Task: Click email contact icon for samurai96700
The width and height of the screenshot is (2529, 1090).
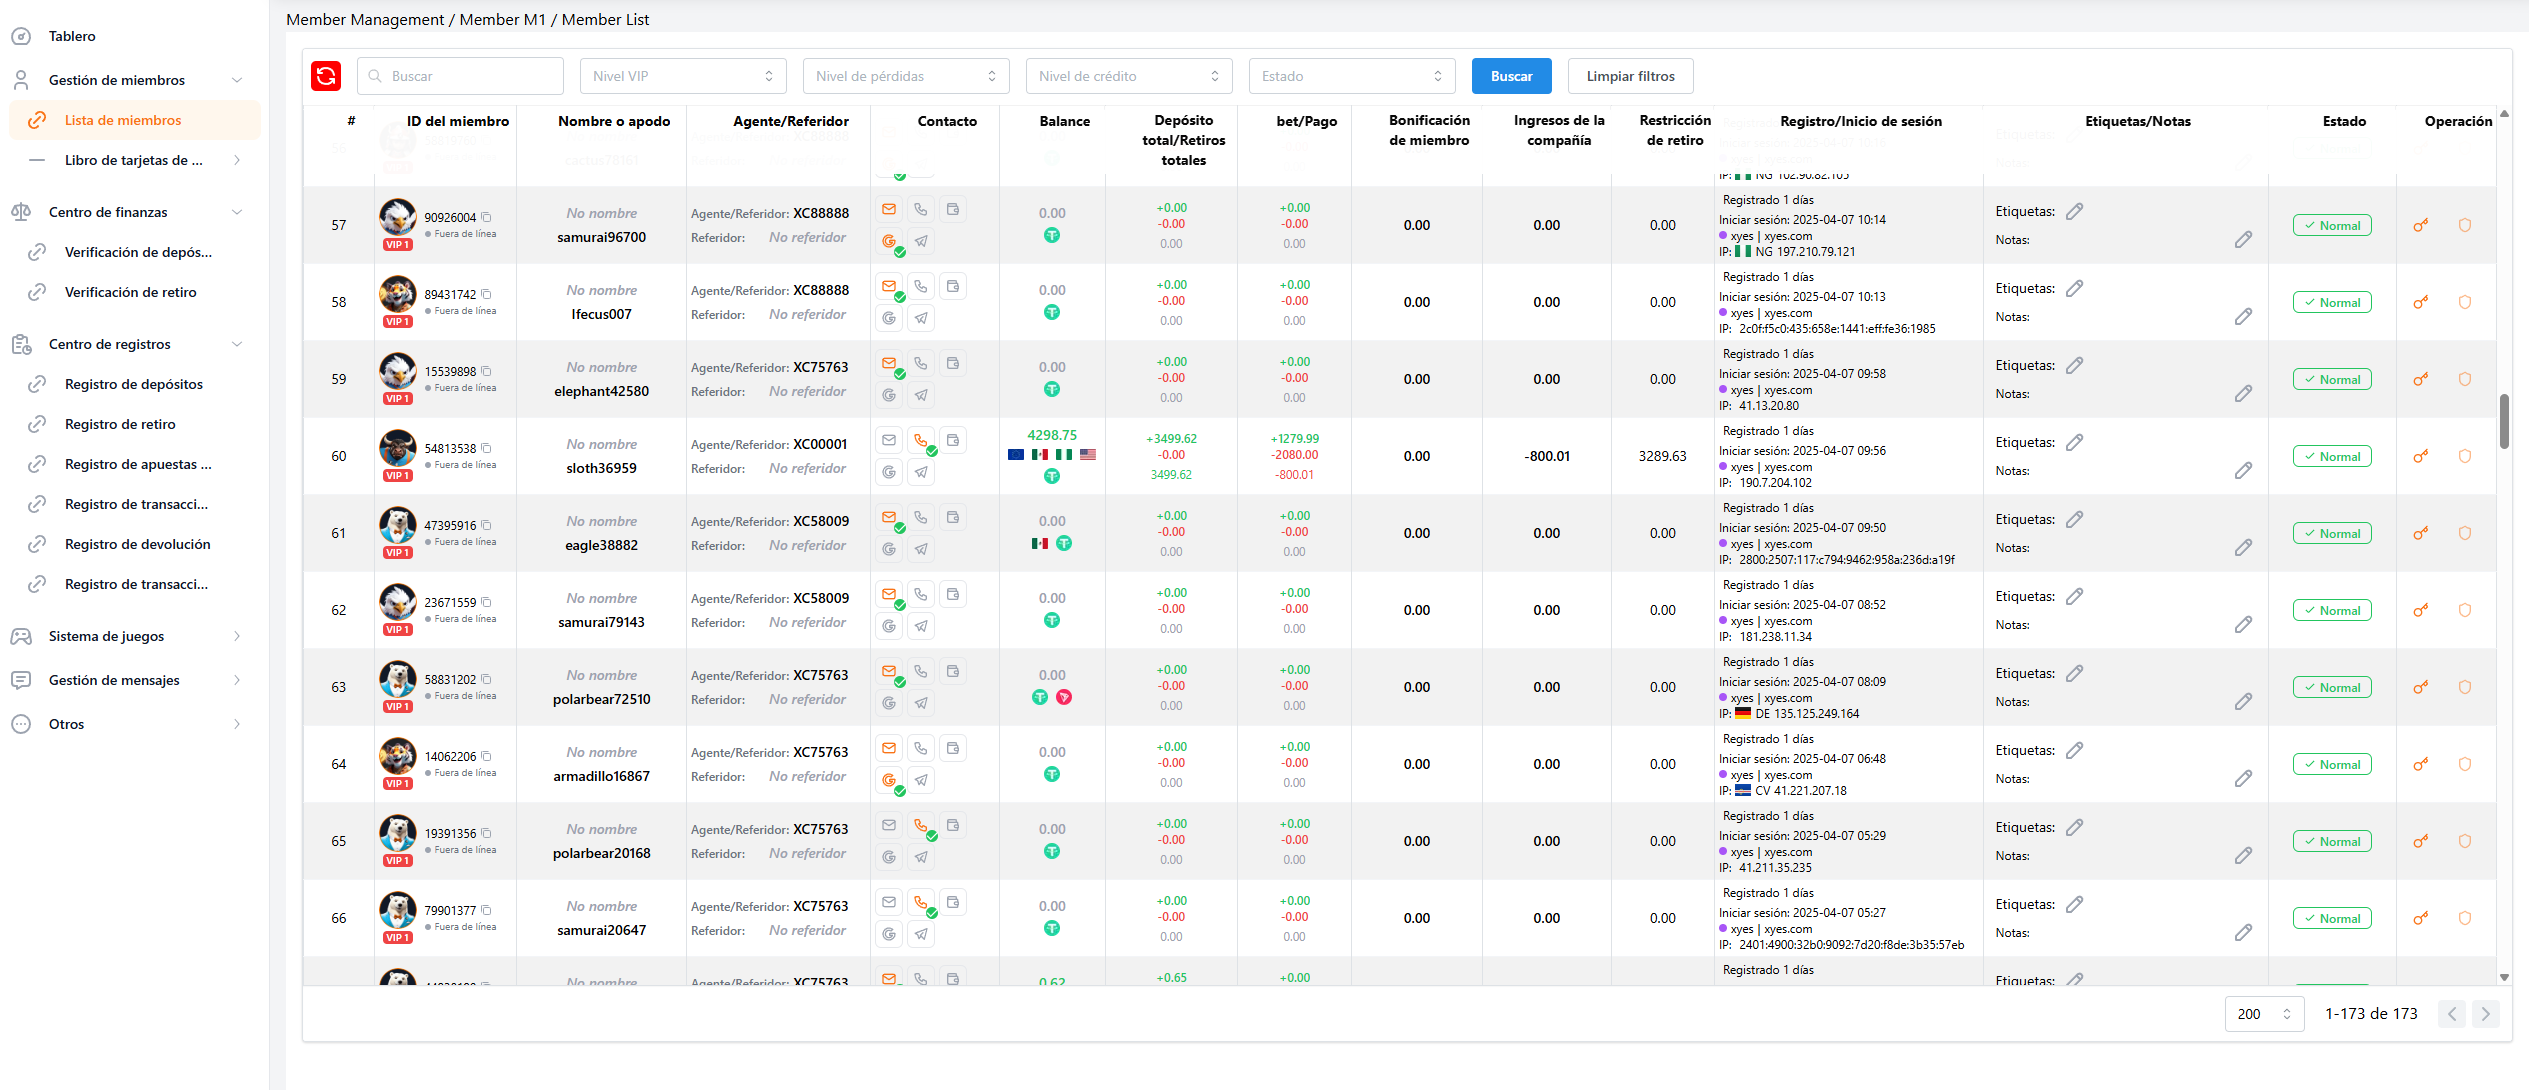Action: tap(889, 210)
